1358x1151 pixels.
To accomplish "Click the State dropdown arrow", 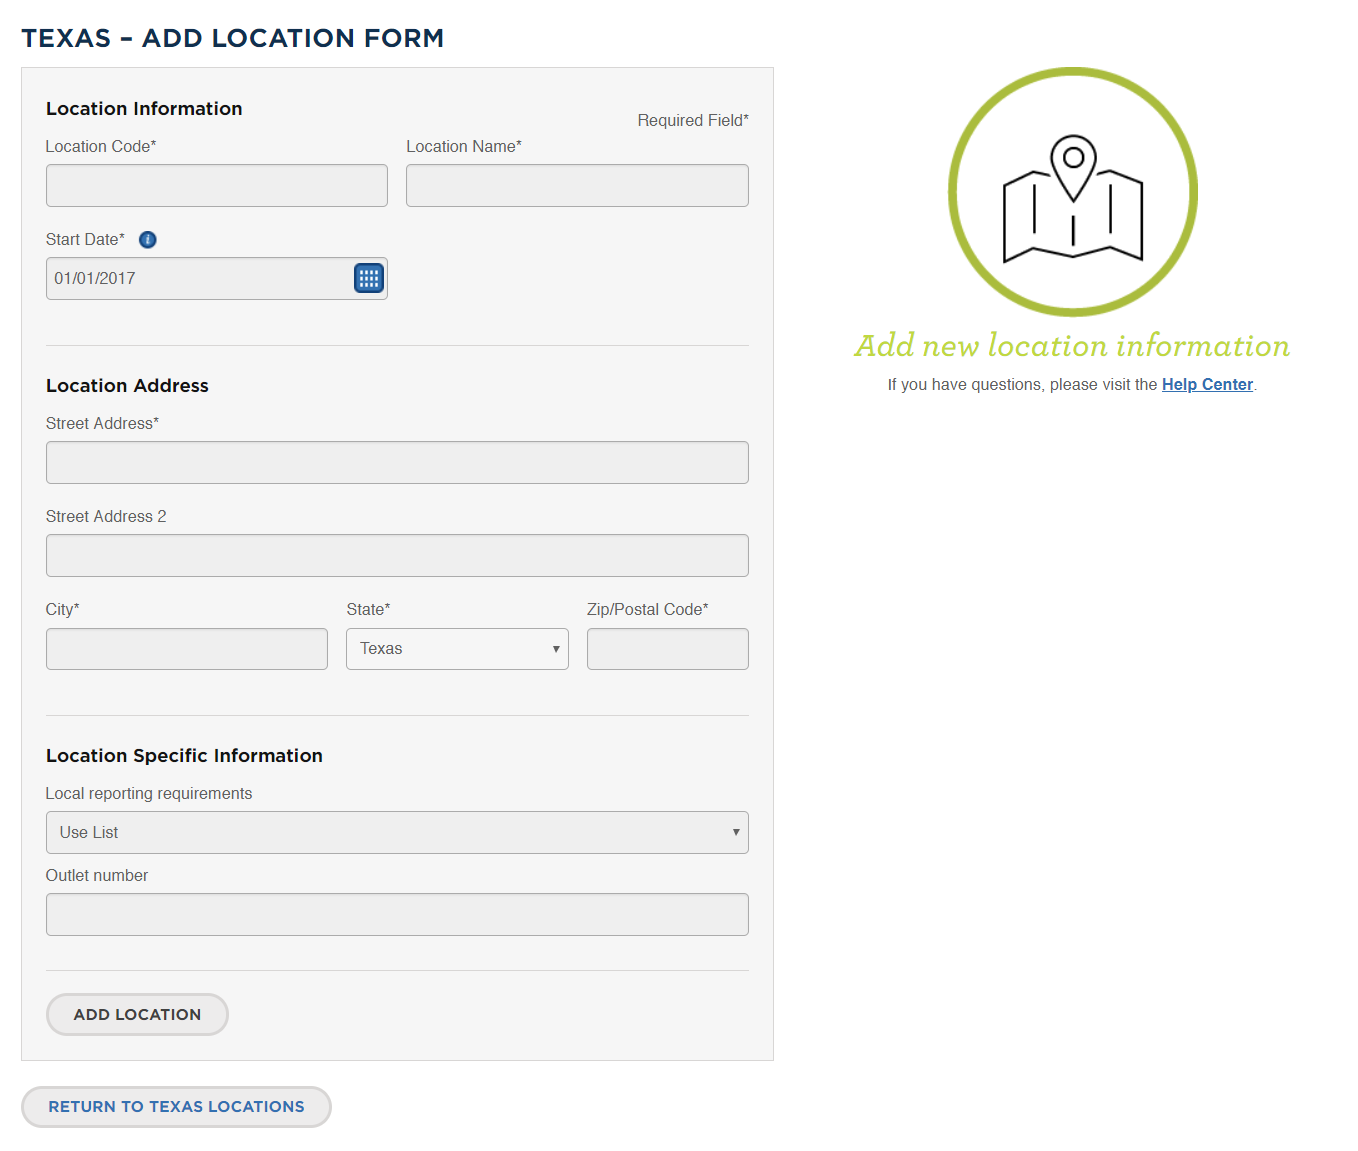I will click(556, 649).
